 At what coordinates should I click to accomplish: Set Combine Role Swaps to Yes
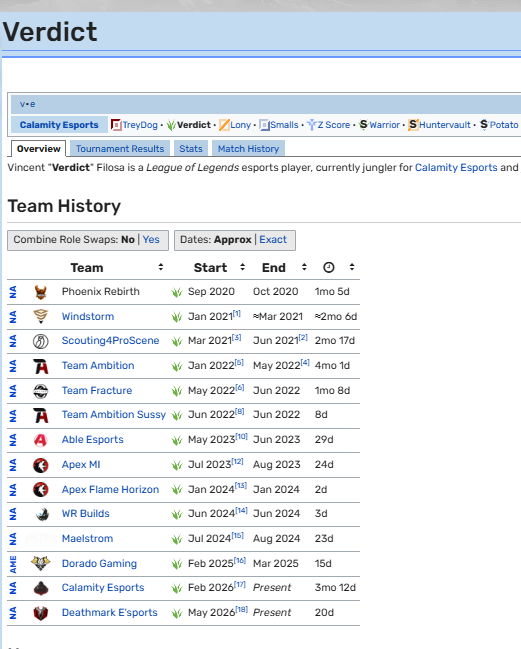click(x=151, y=240)
